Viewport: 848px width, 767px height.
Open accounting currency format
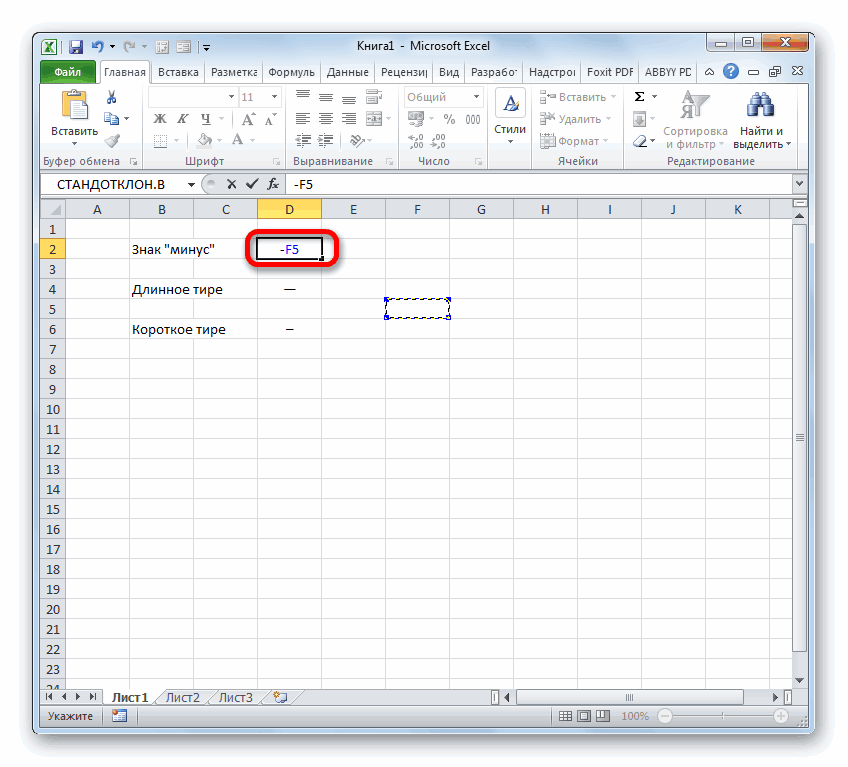point(416,119)
